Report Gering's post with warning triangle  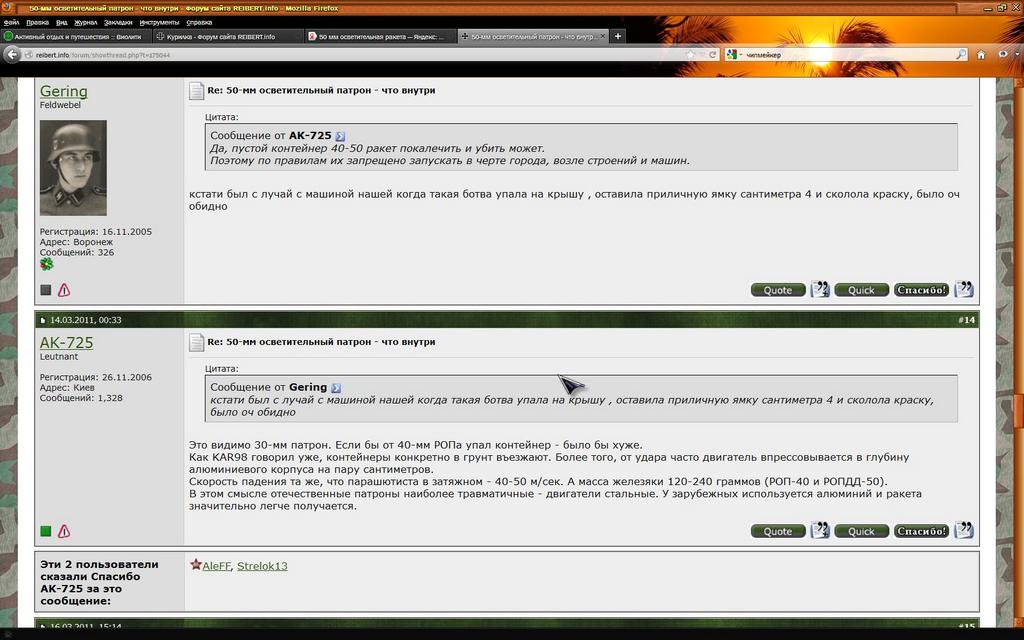[64, 290]
